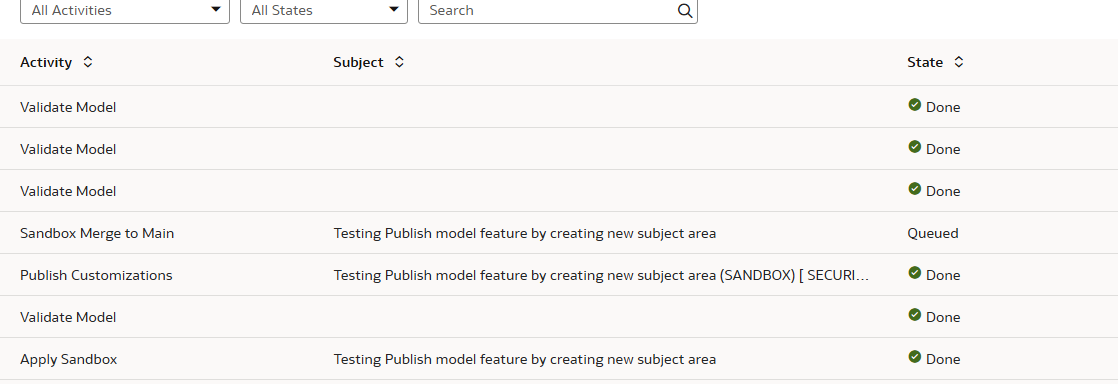Click the State column header label

(925, 62)
